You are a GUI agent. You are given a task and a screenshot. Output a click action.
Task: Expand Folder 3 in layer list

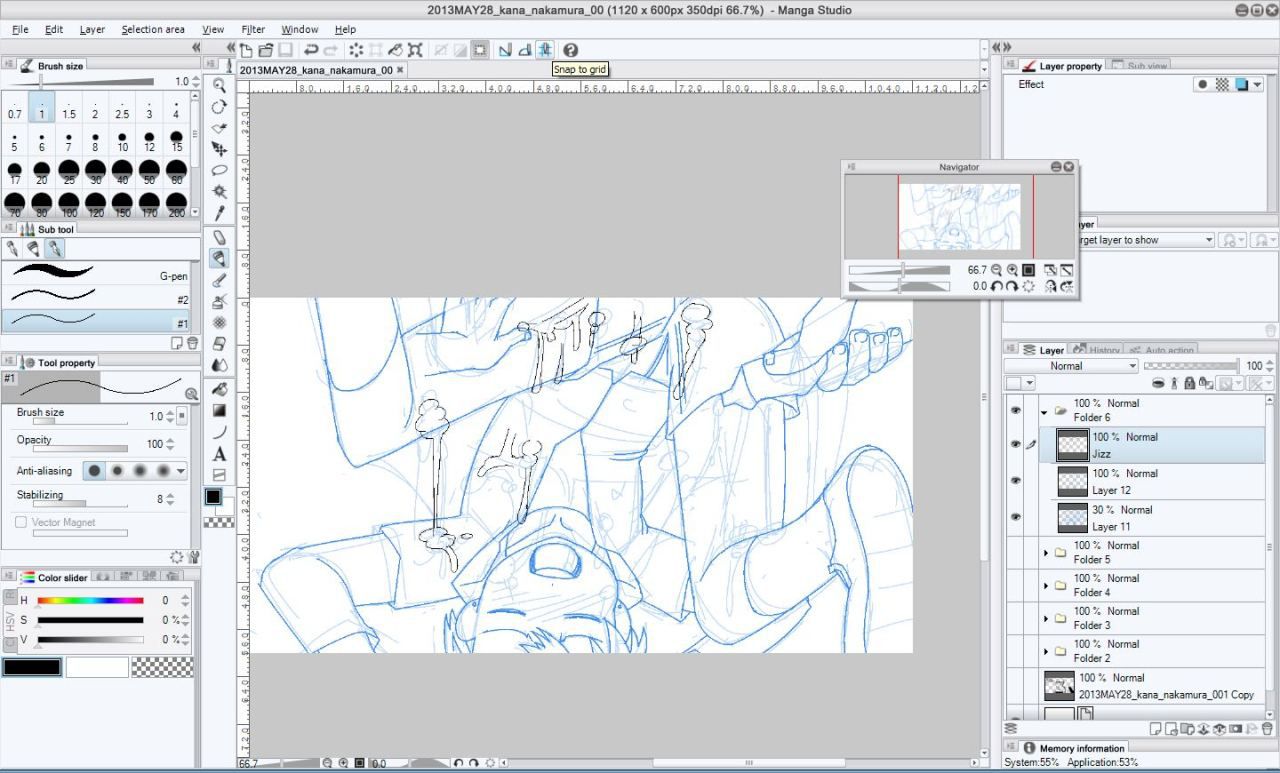point(1046,619)
